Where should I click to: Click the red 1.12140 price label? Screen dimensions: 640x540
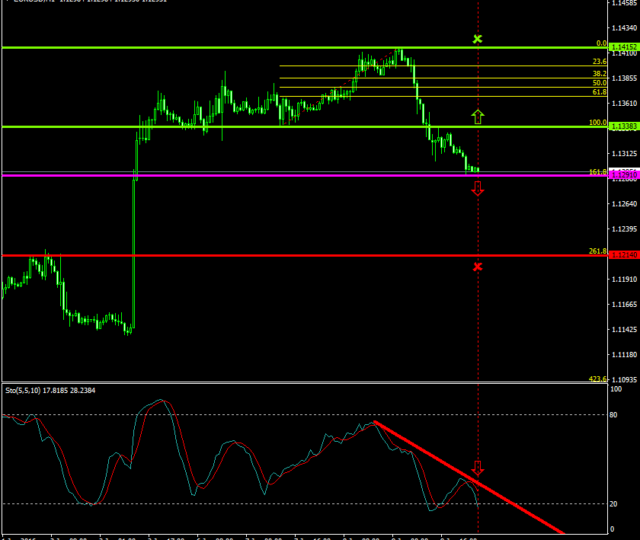pos(624,256)
